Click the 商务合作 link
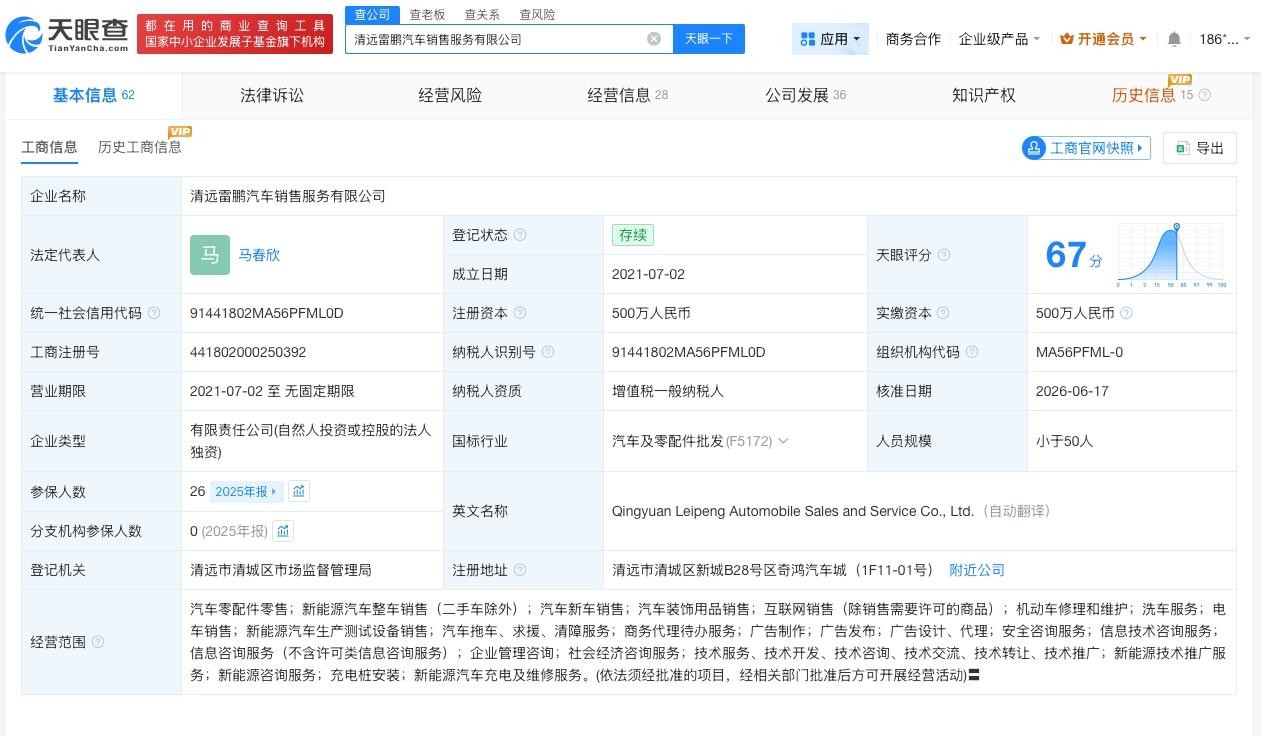This screenshot has height=736, width=1261. (913, 39)
